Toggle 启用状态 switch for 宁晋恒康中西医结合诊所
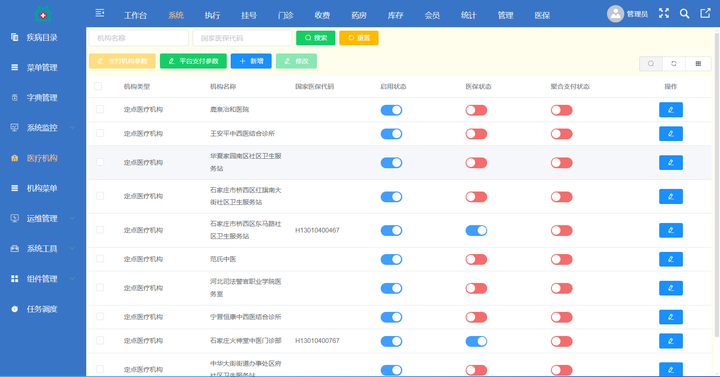This screenshot has height=377, width=720. 391,317
